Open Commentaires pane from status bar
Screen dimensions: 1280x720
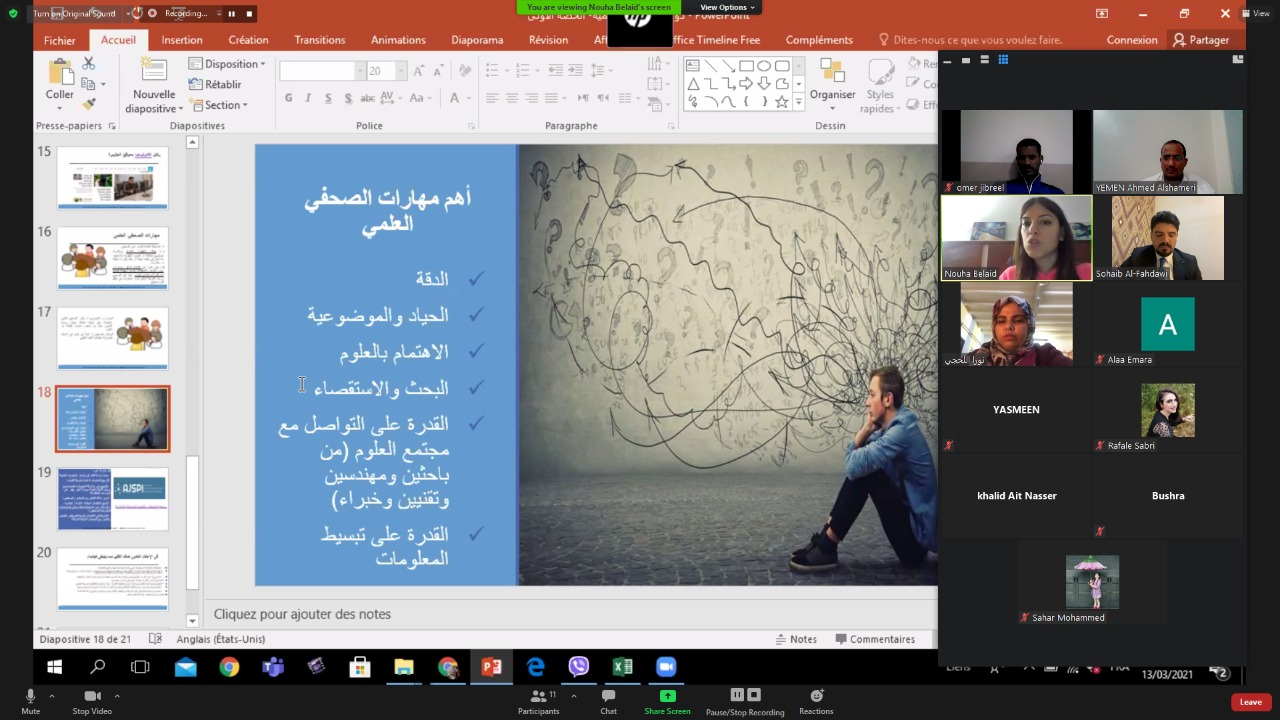click(874, 639)
